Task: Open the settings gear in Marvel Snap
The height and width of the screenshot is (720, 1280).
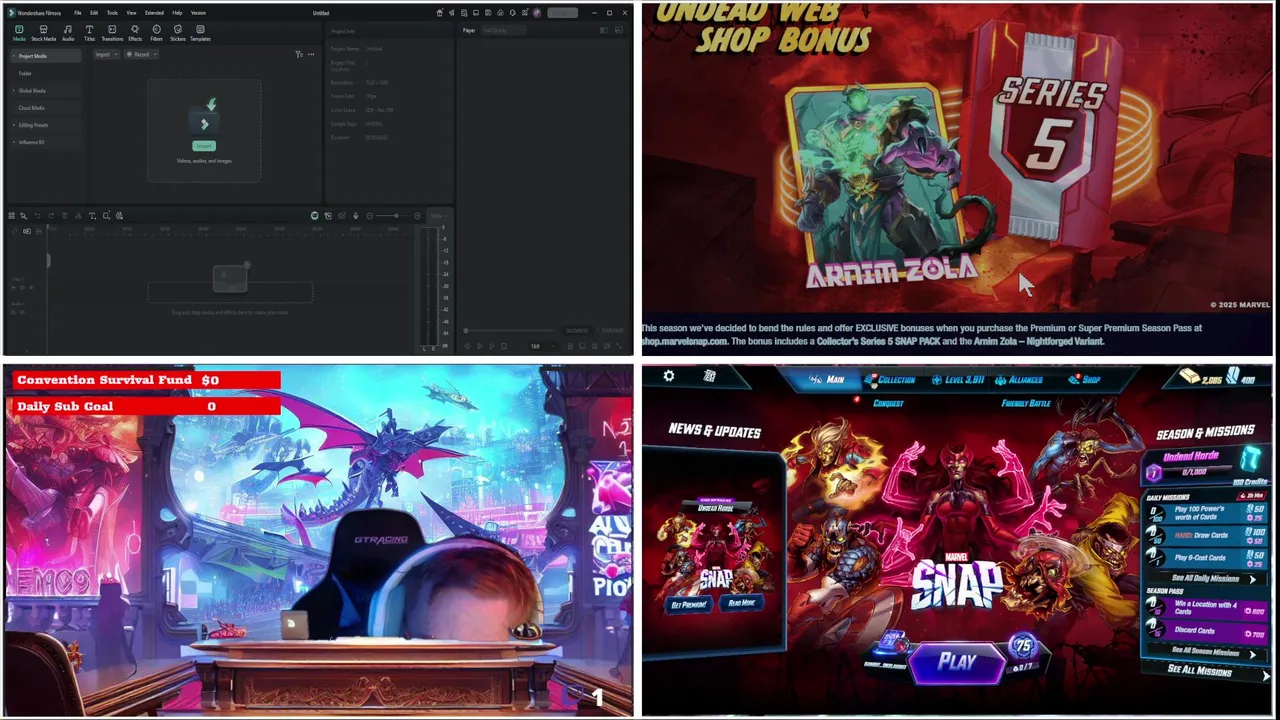Action: [669, 376]
